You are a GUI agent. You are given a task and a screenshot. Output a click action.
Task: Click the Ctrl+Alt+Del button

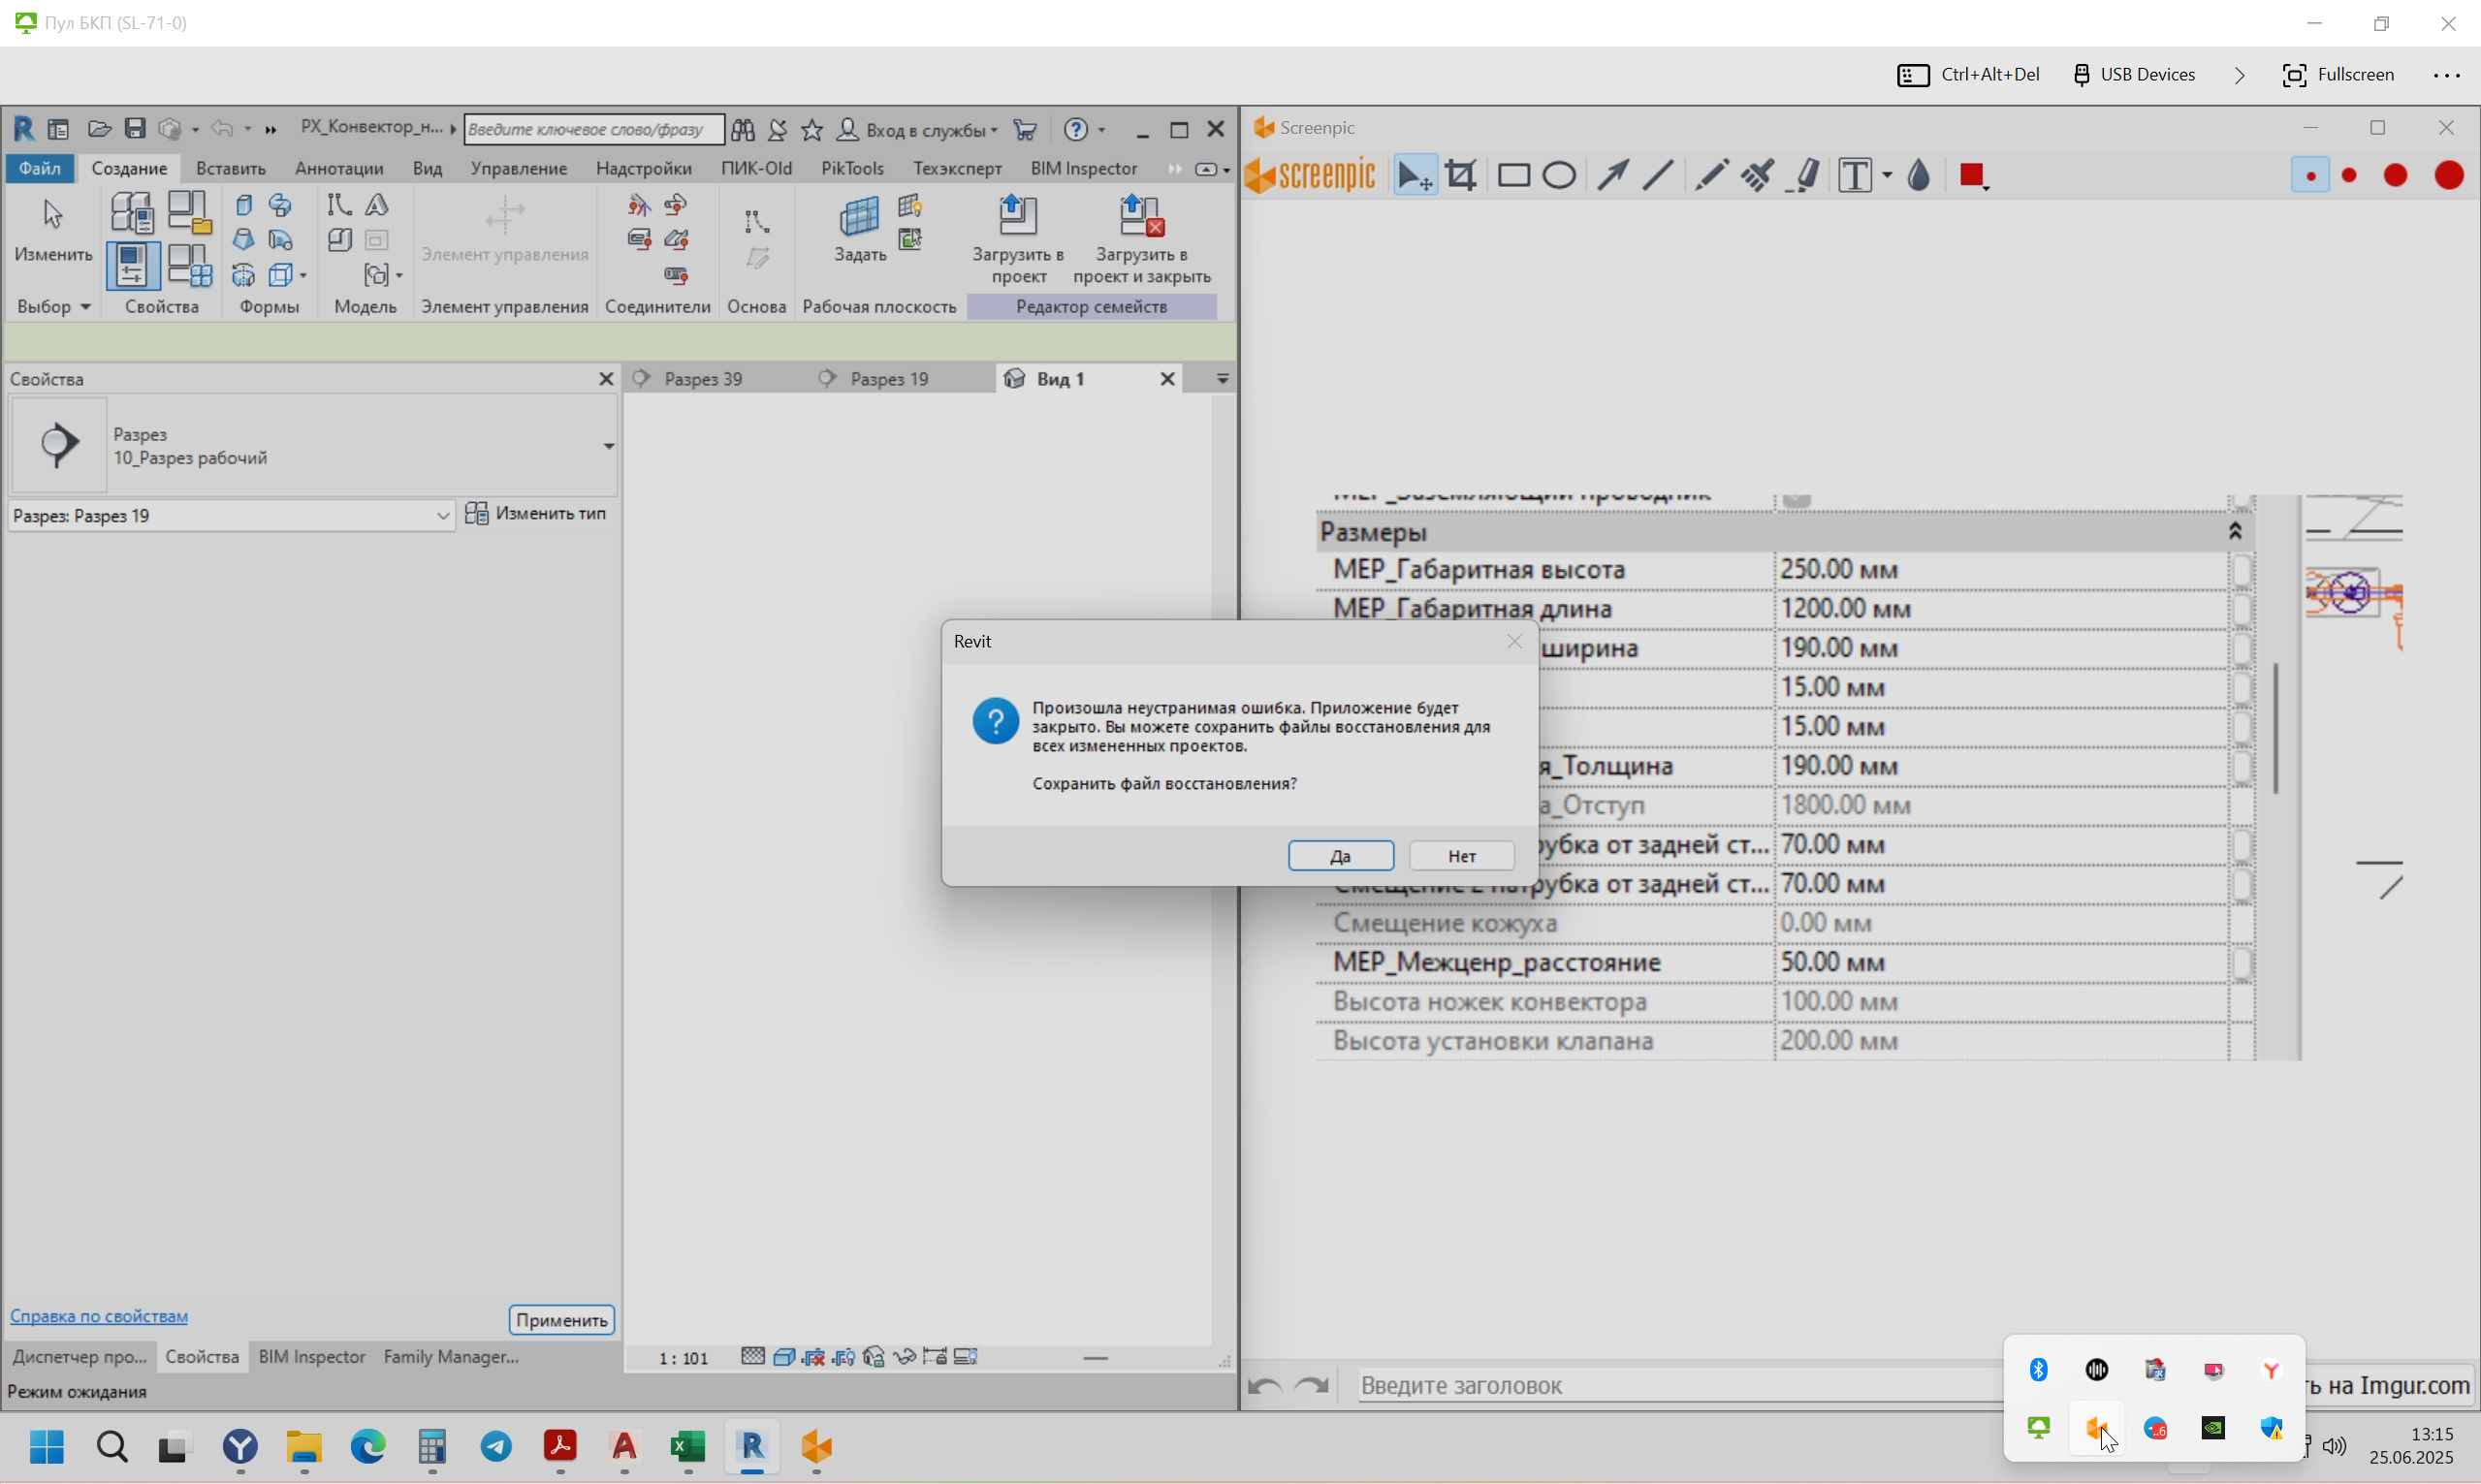click(1969, 75)
